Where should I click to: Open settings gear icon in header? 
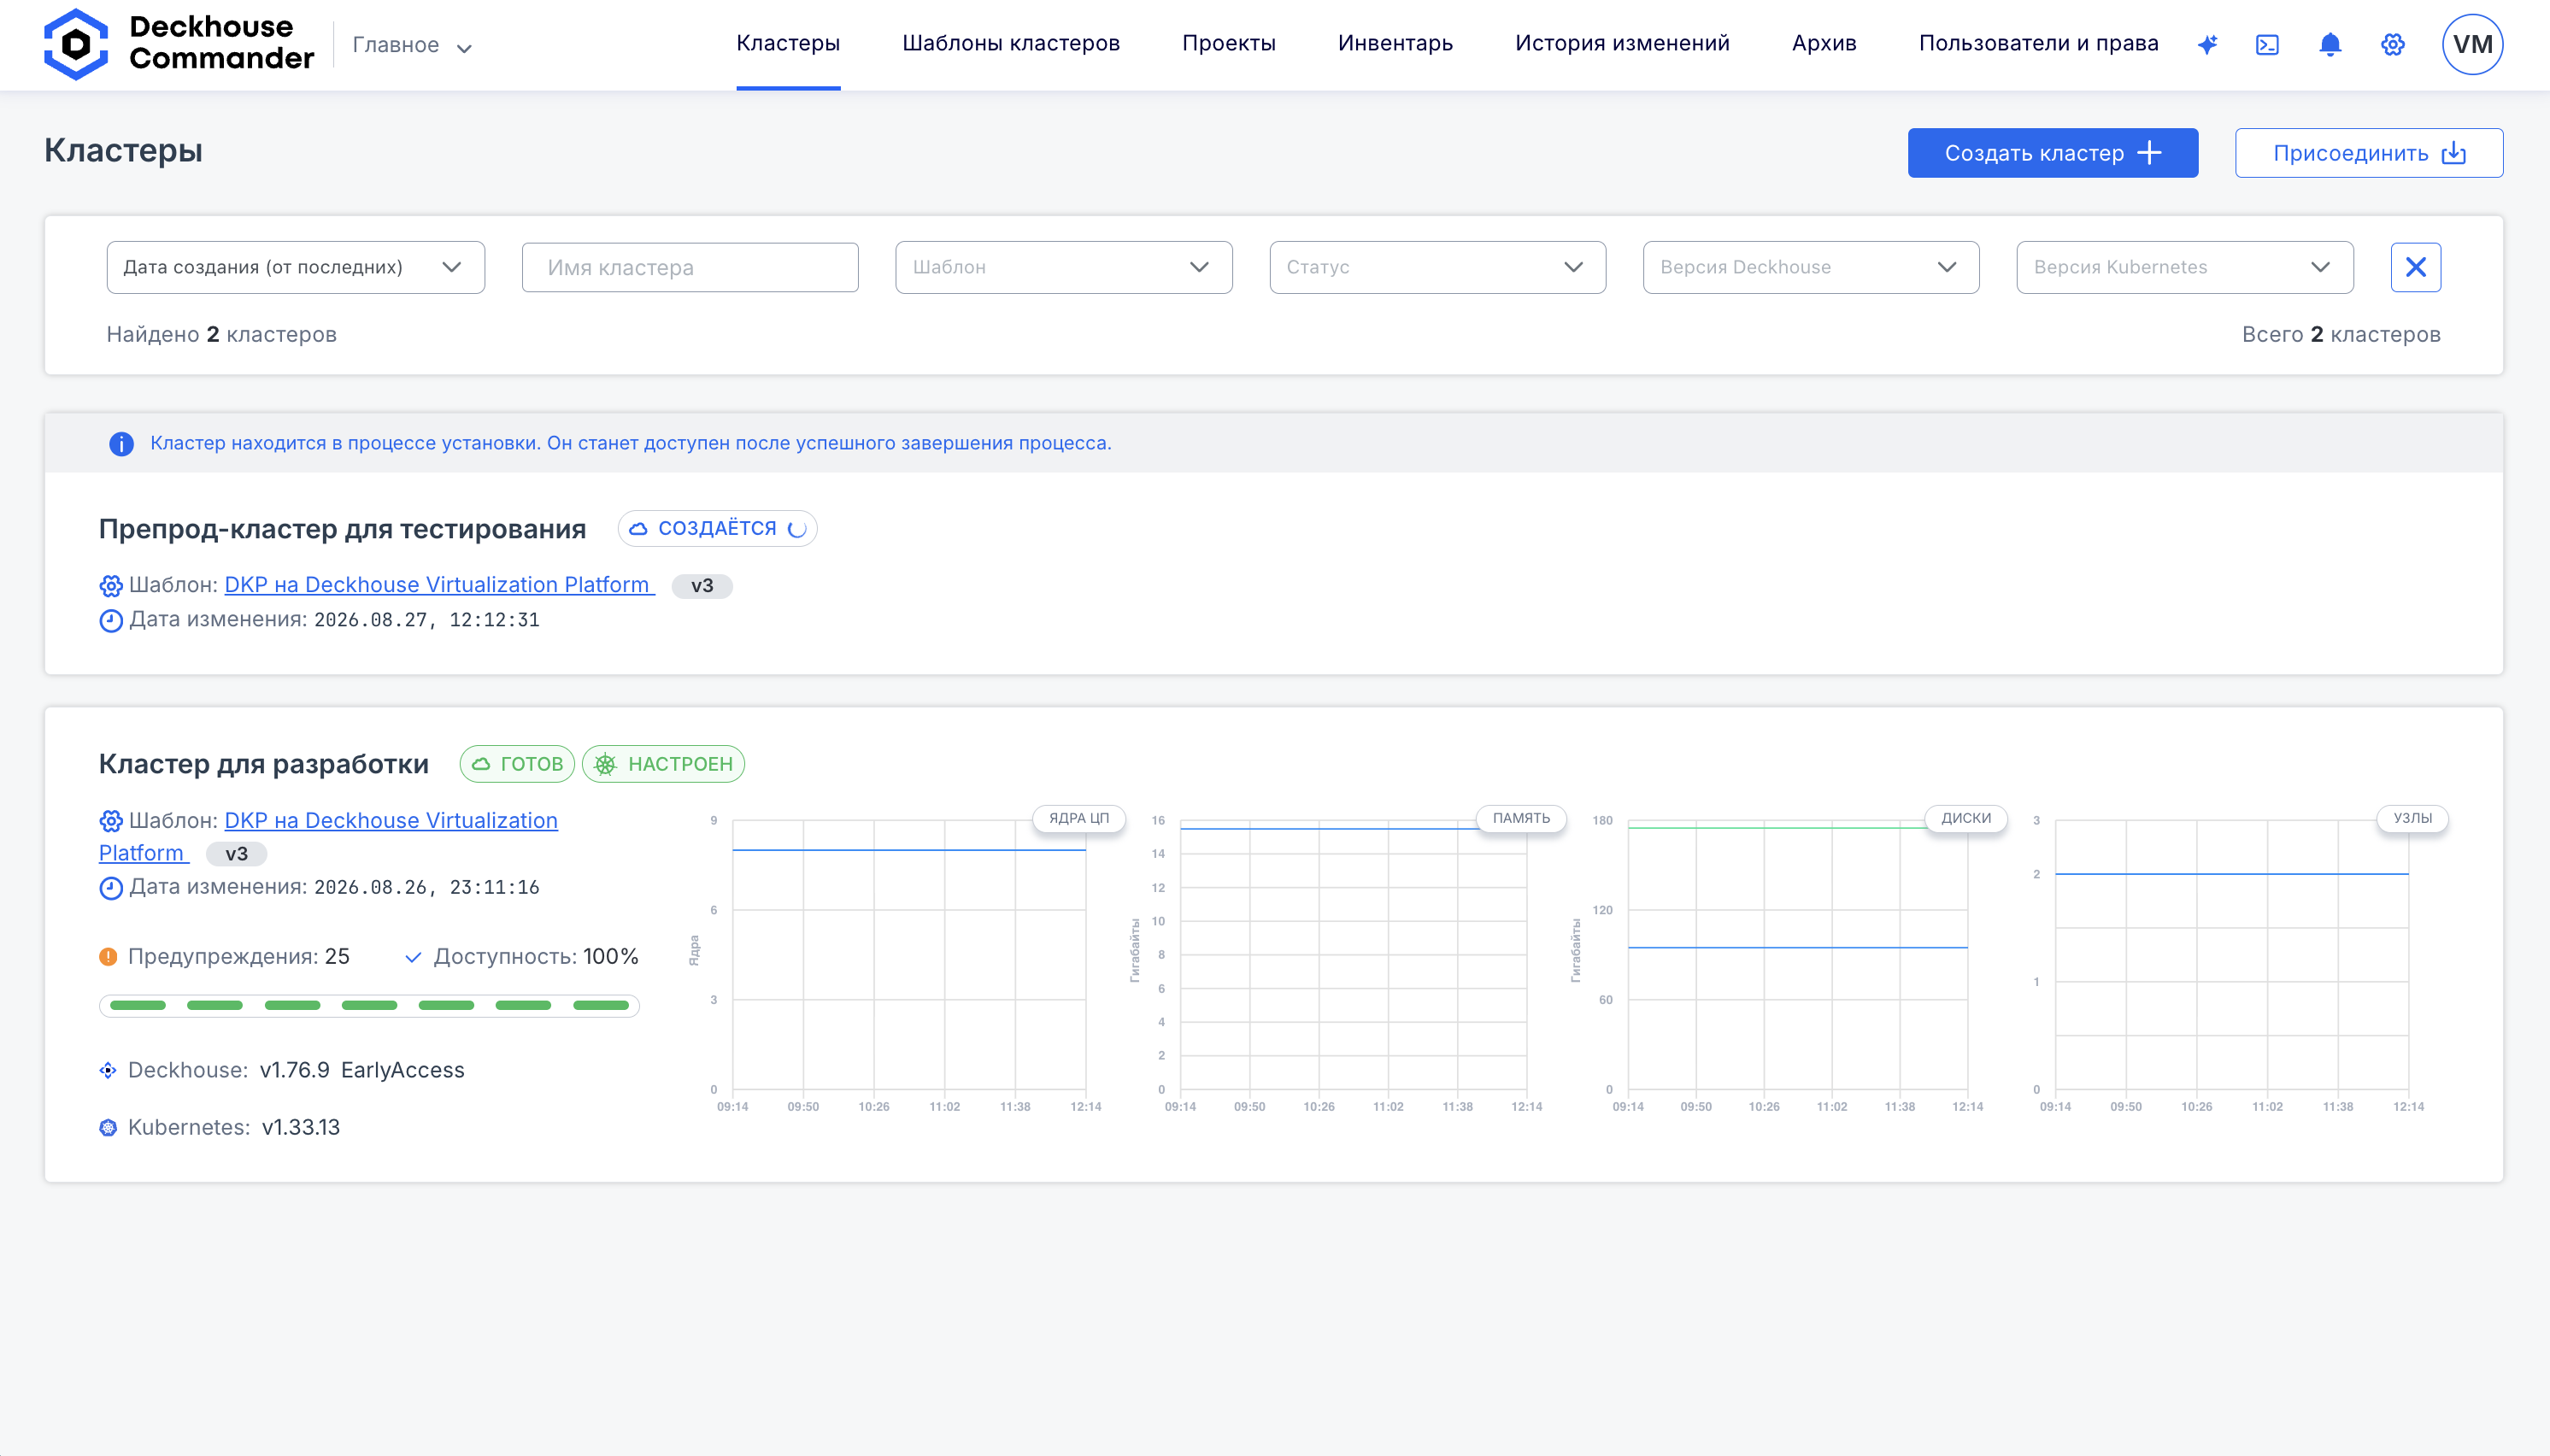pos(2393,44)
